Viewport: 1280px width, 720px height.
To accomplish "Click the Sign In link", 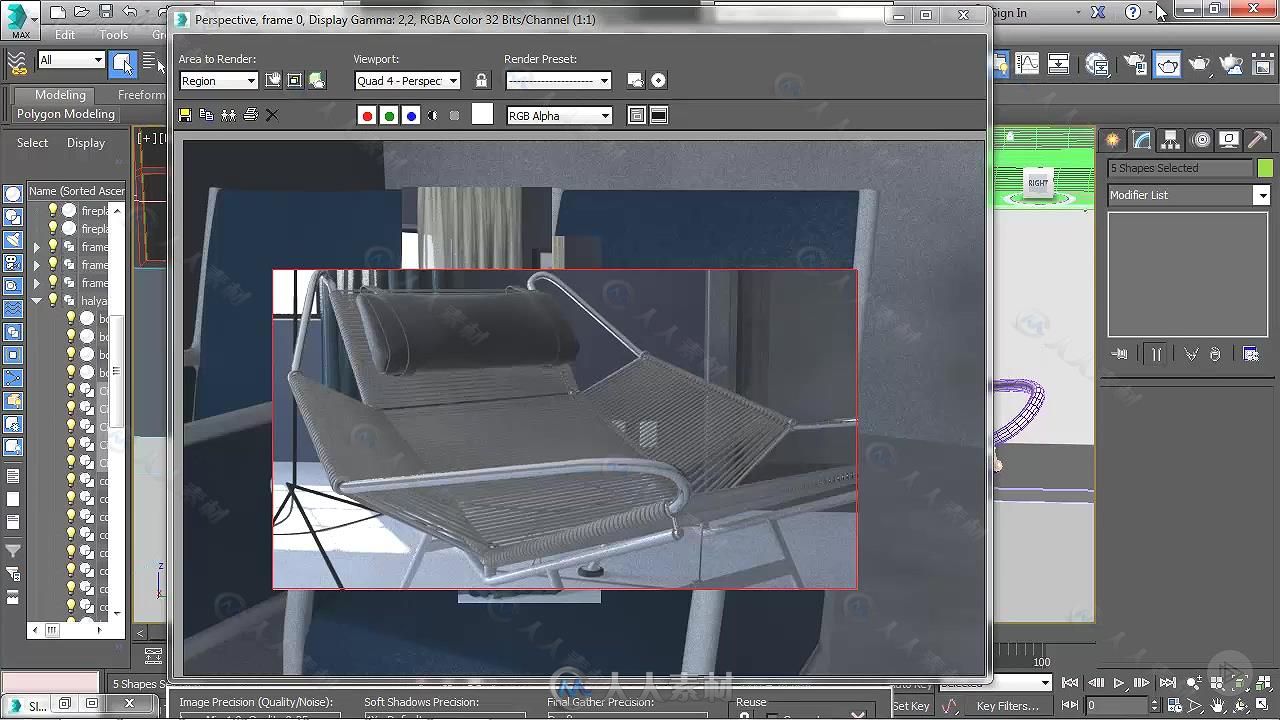I will coord(1009,13).
